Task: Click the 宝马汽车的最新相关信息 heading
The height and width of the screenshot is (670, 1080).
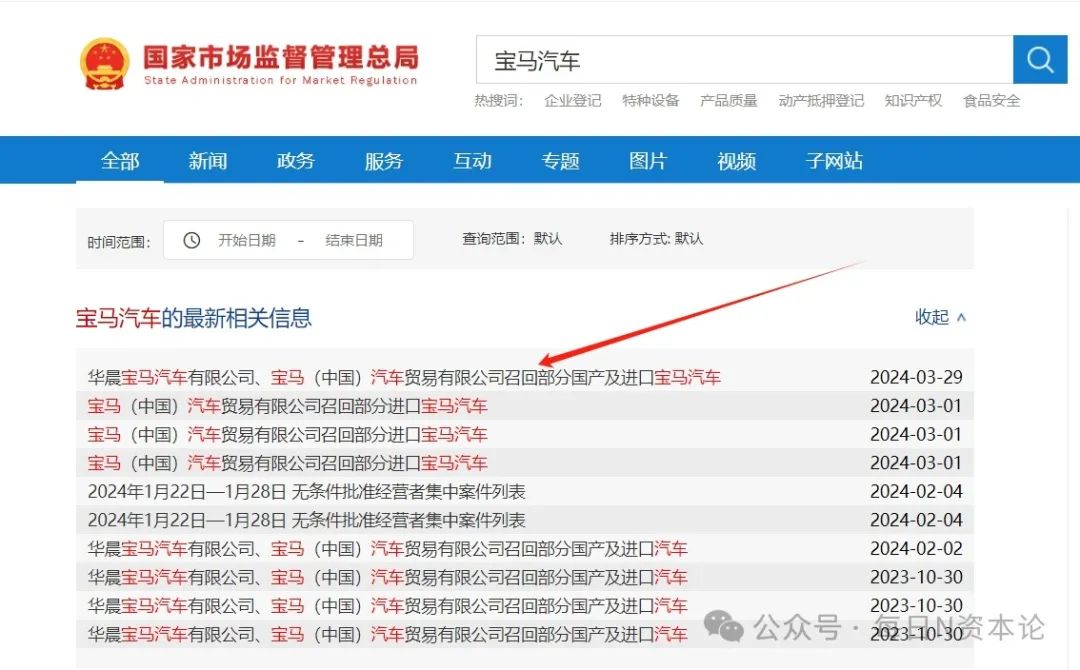Action: click(x=194, y=318)
